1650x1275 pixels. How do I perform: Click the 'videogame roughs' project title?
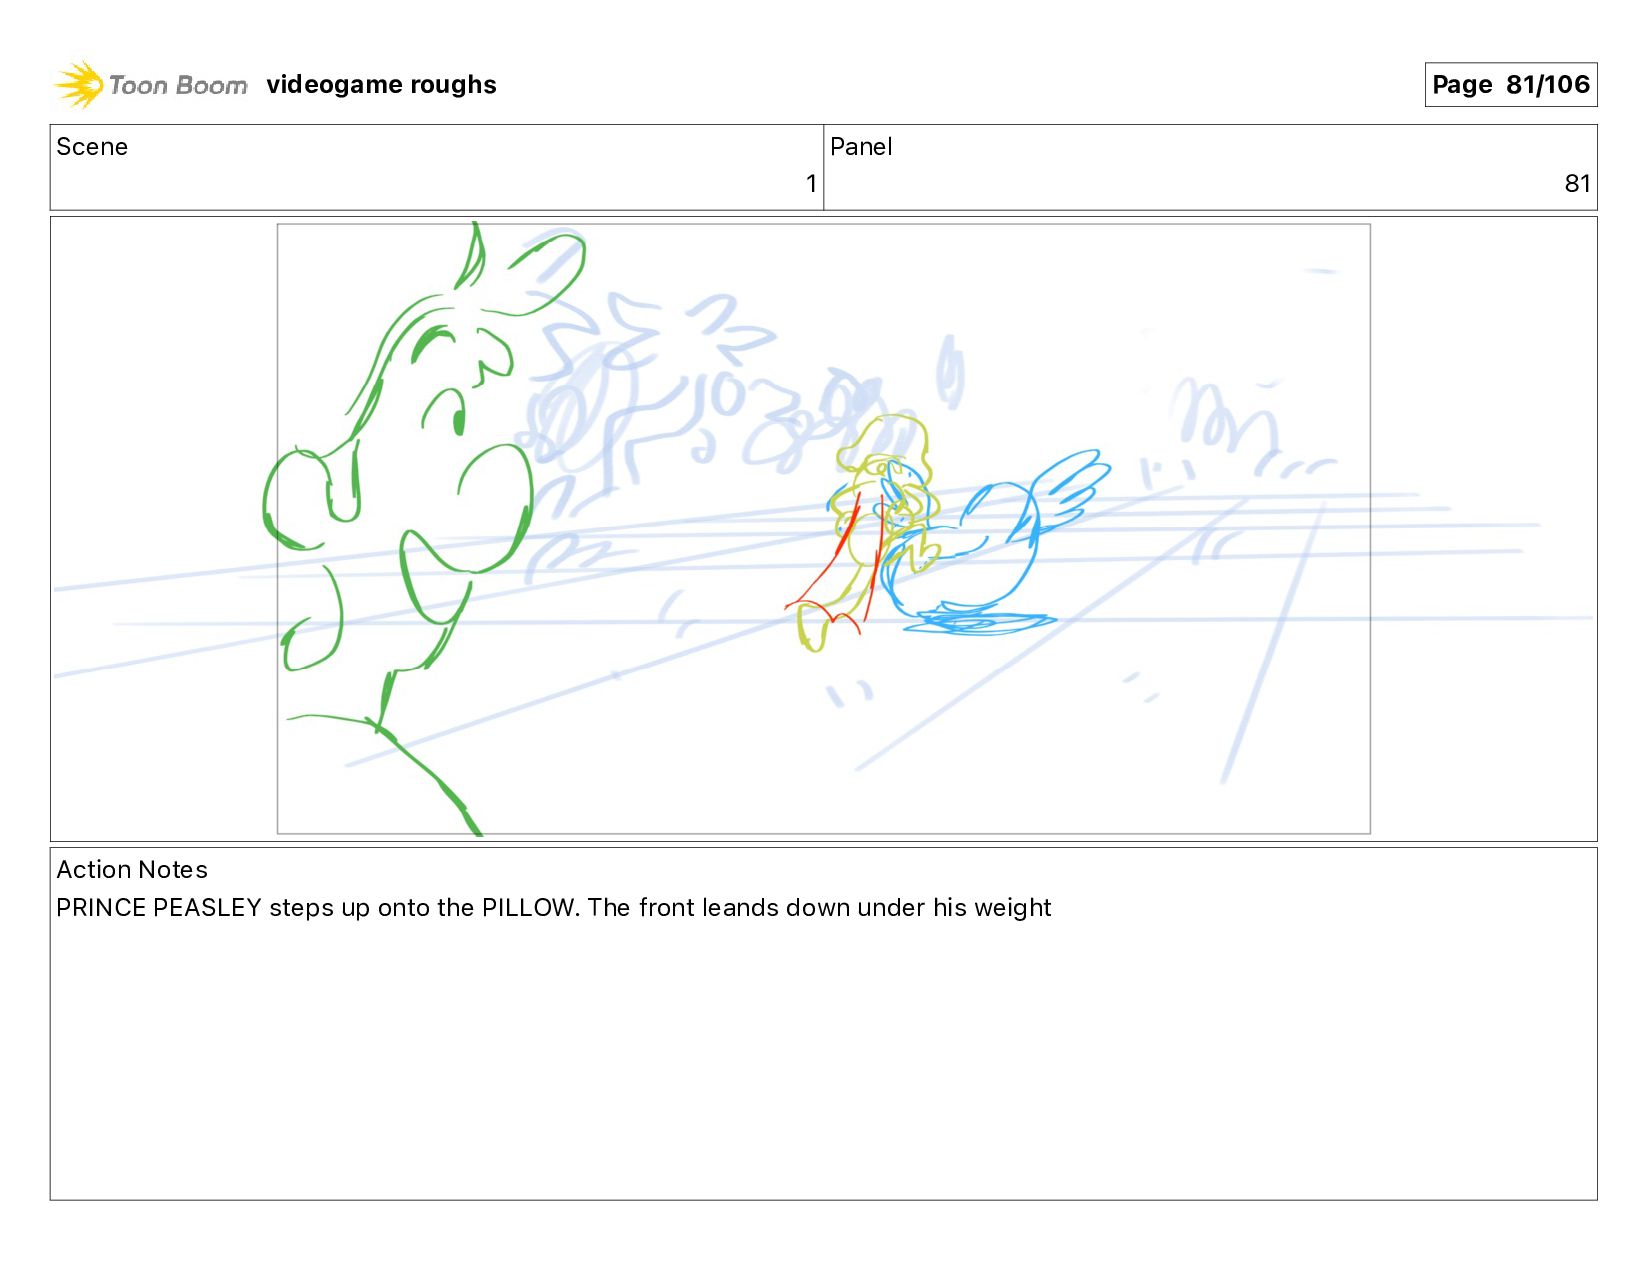(381, 85)
